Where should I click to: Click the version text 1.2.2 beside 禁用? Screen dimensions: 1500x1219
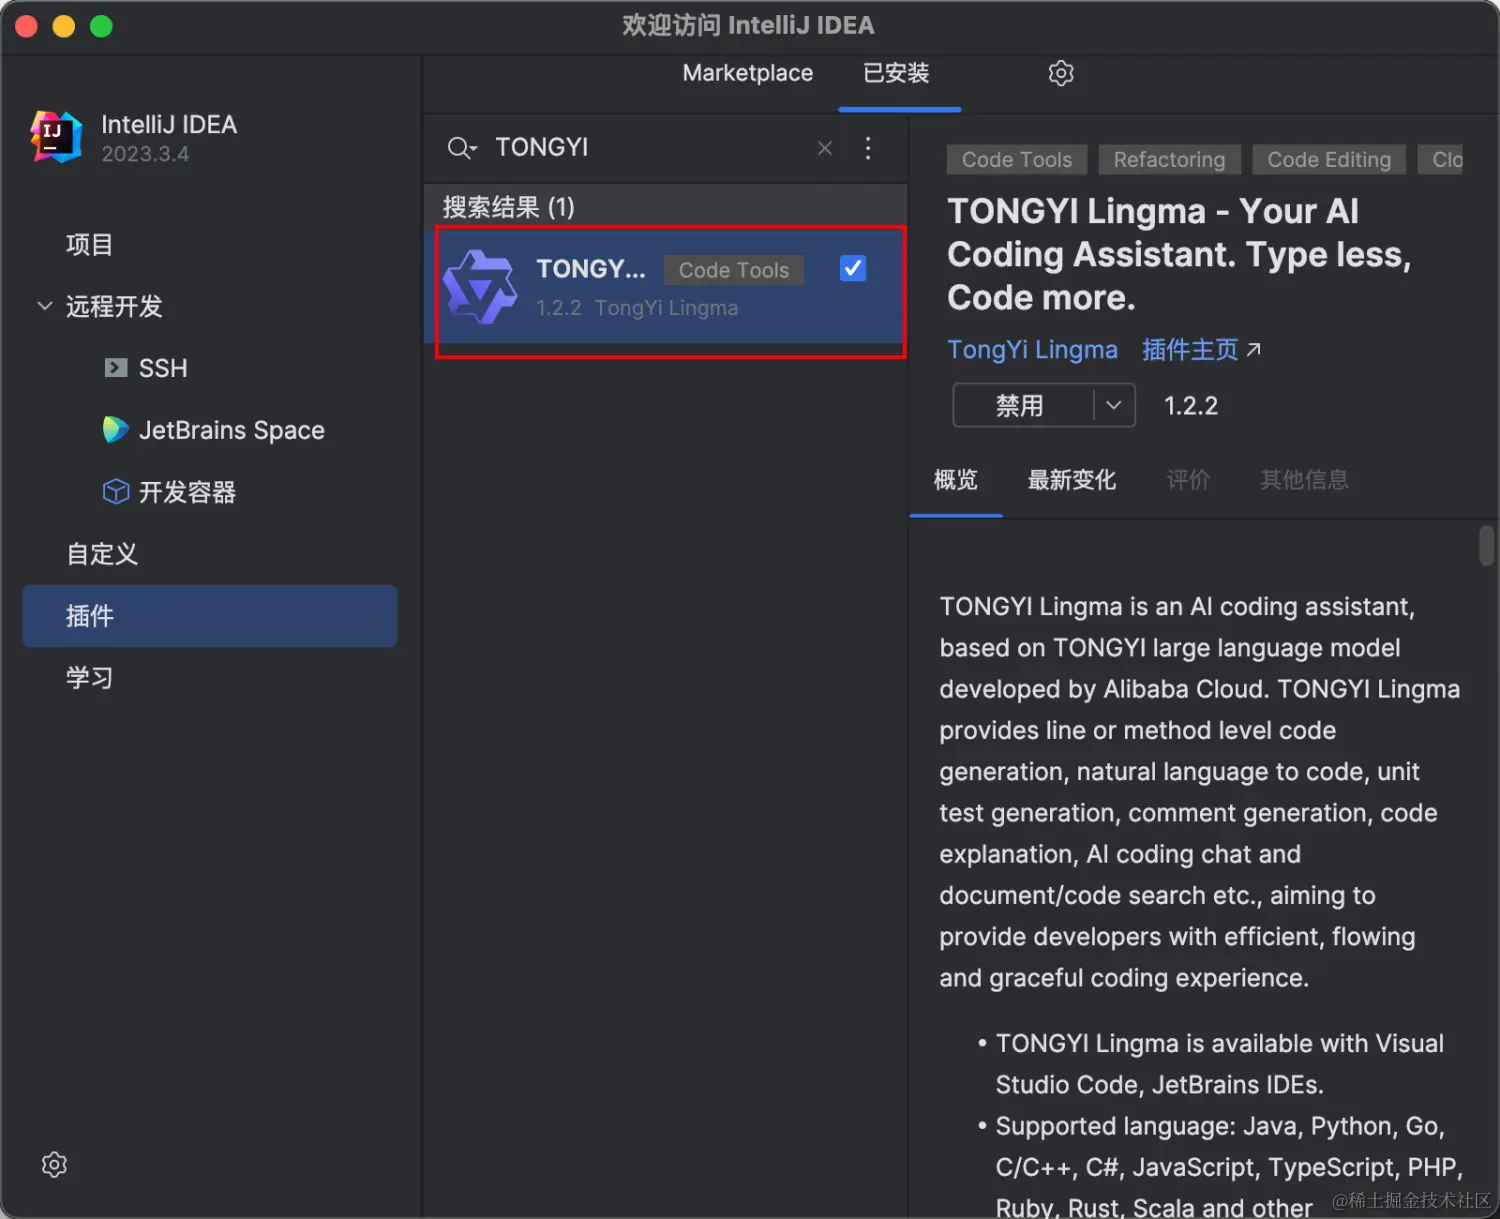(1191, 405)
